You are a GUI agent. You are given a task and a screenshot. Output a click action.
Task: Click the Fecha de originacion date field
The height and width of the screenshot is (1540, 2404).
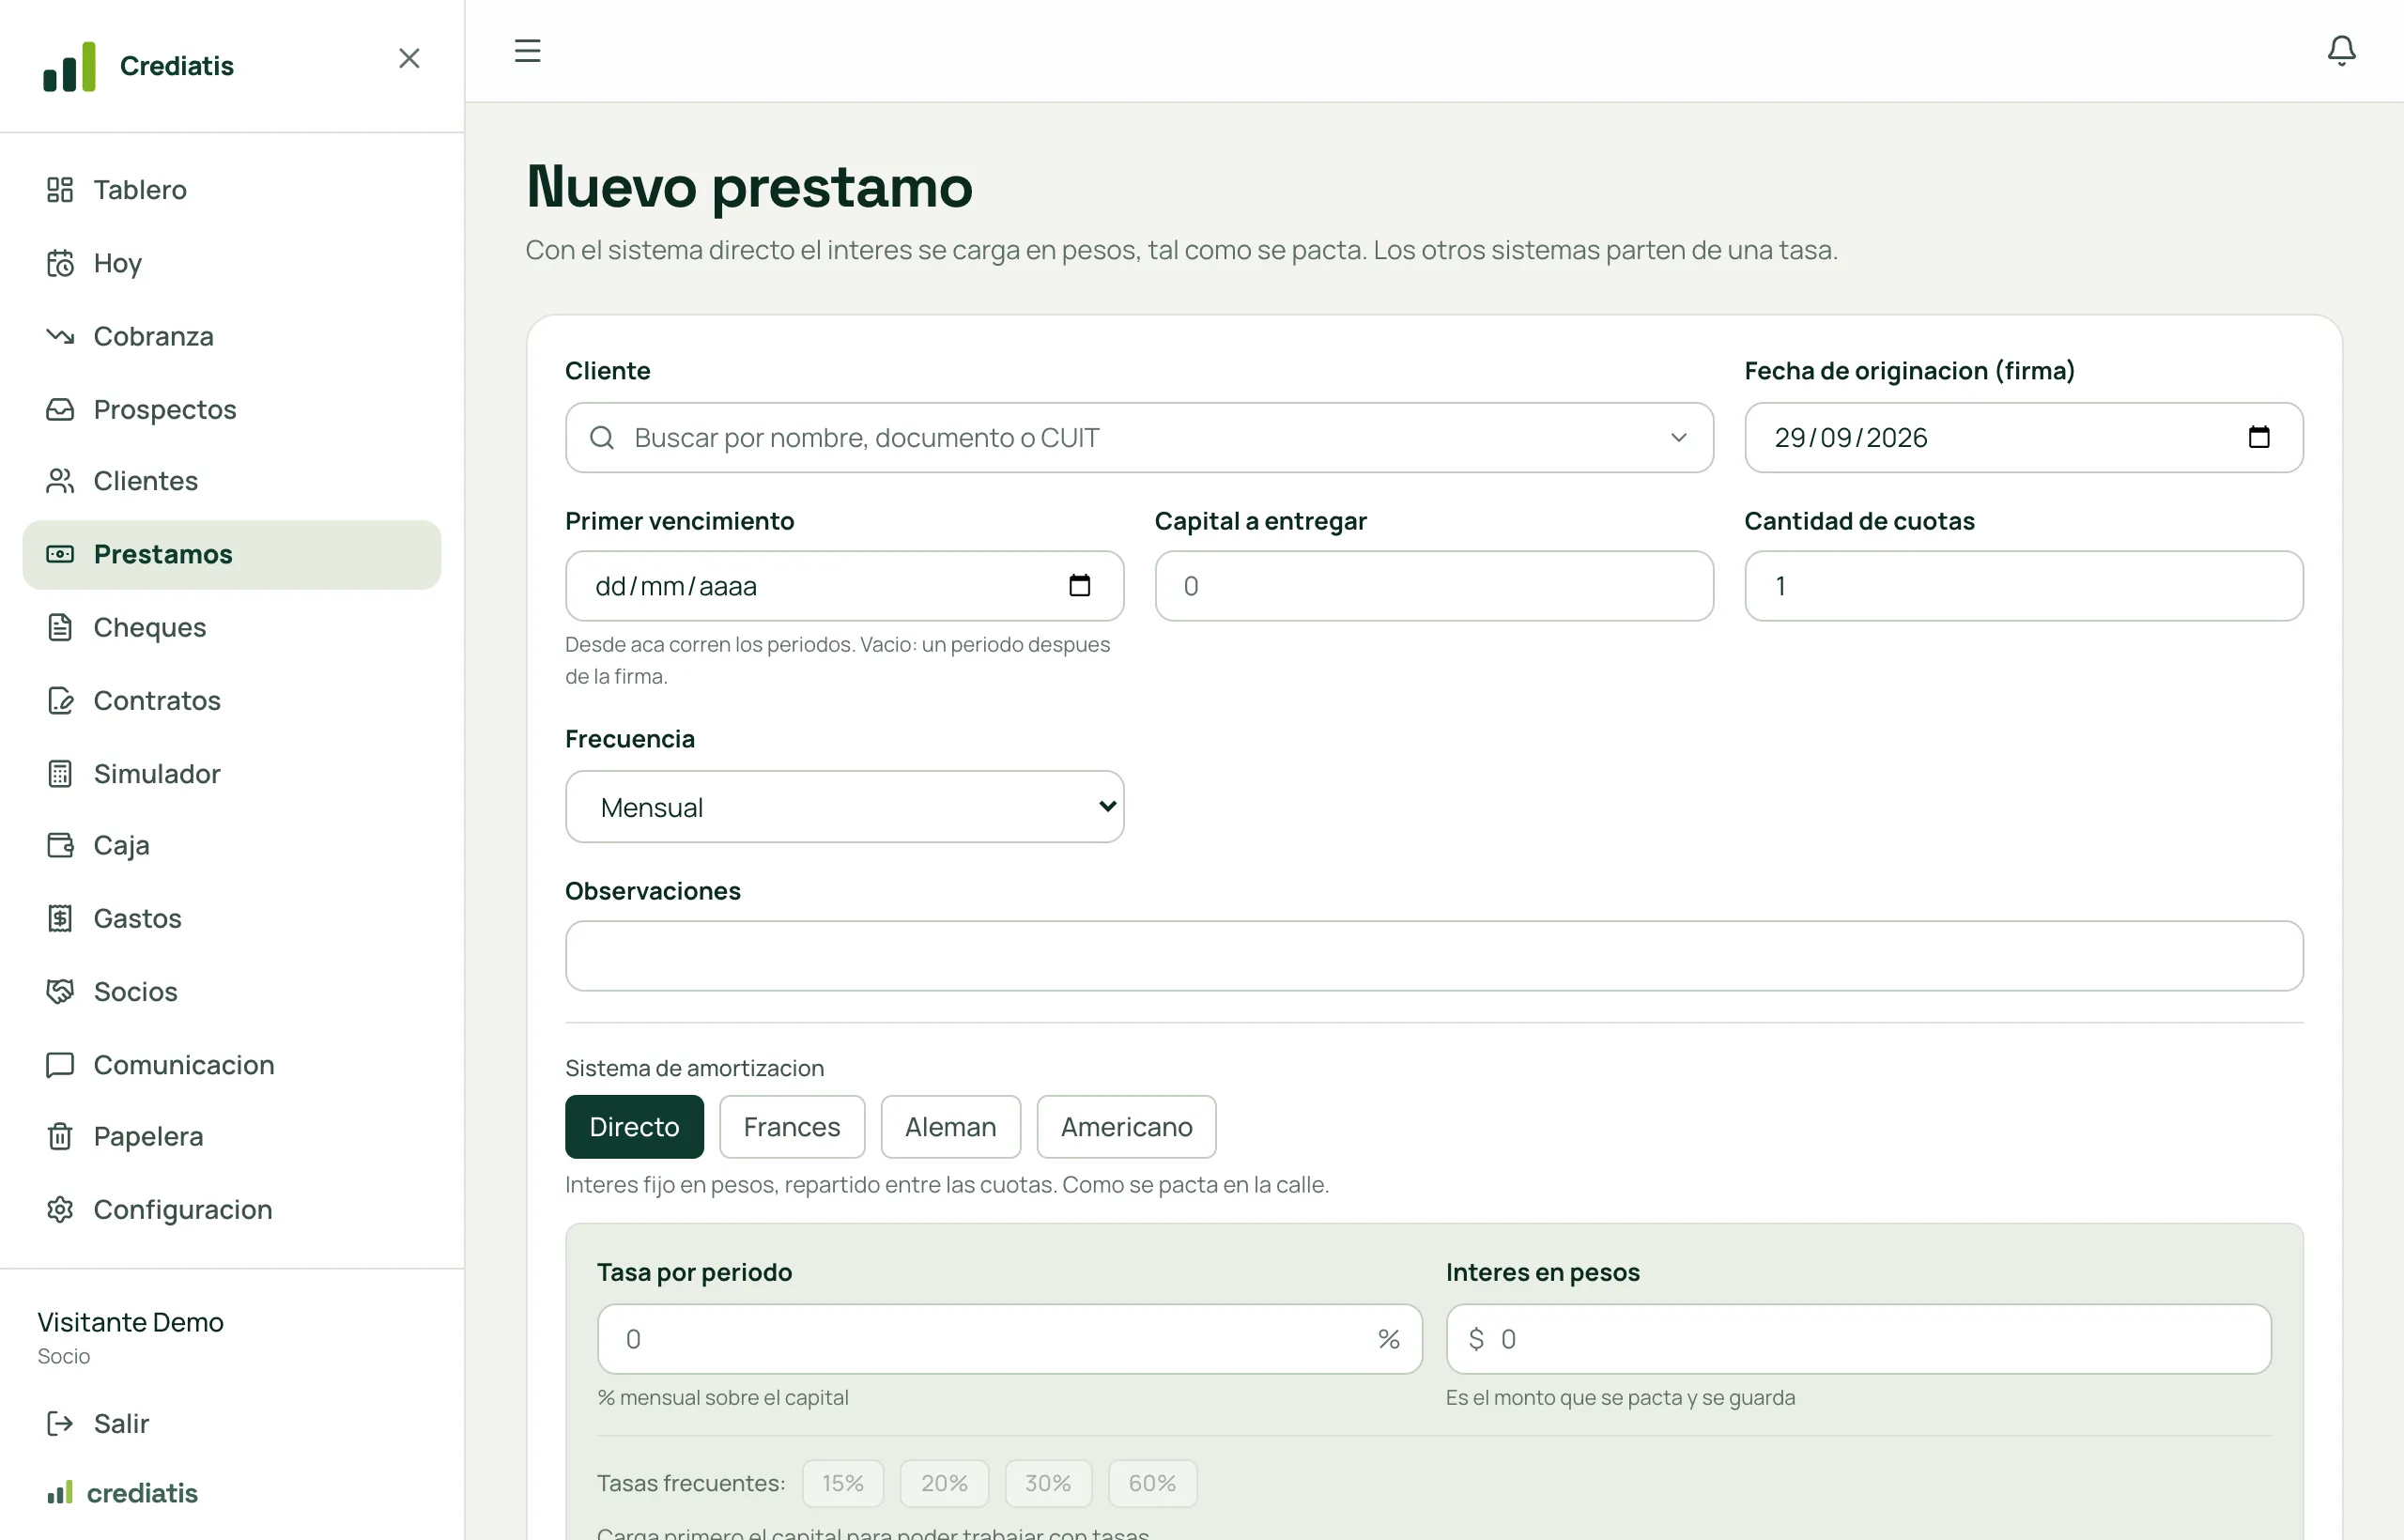pos(2024,437)
